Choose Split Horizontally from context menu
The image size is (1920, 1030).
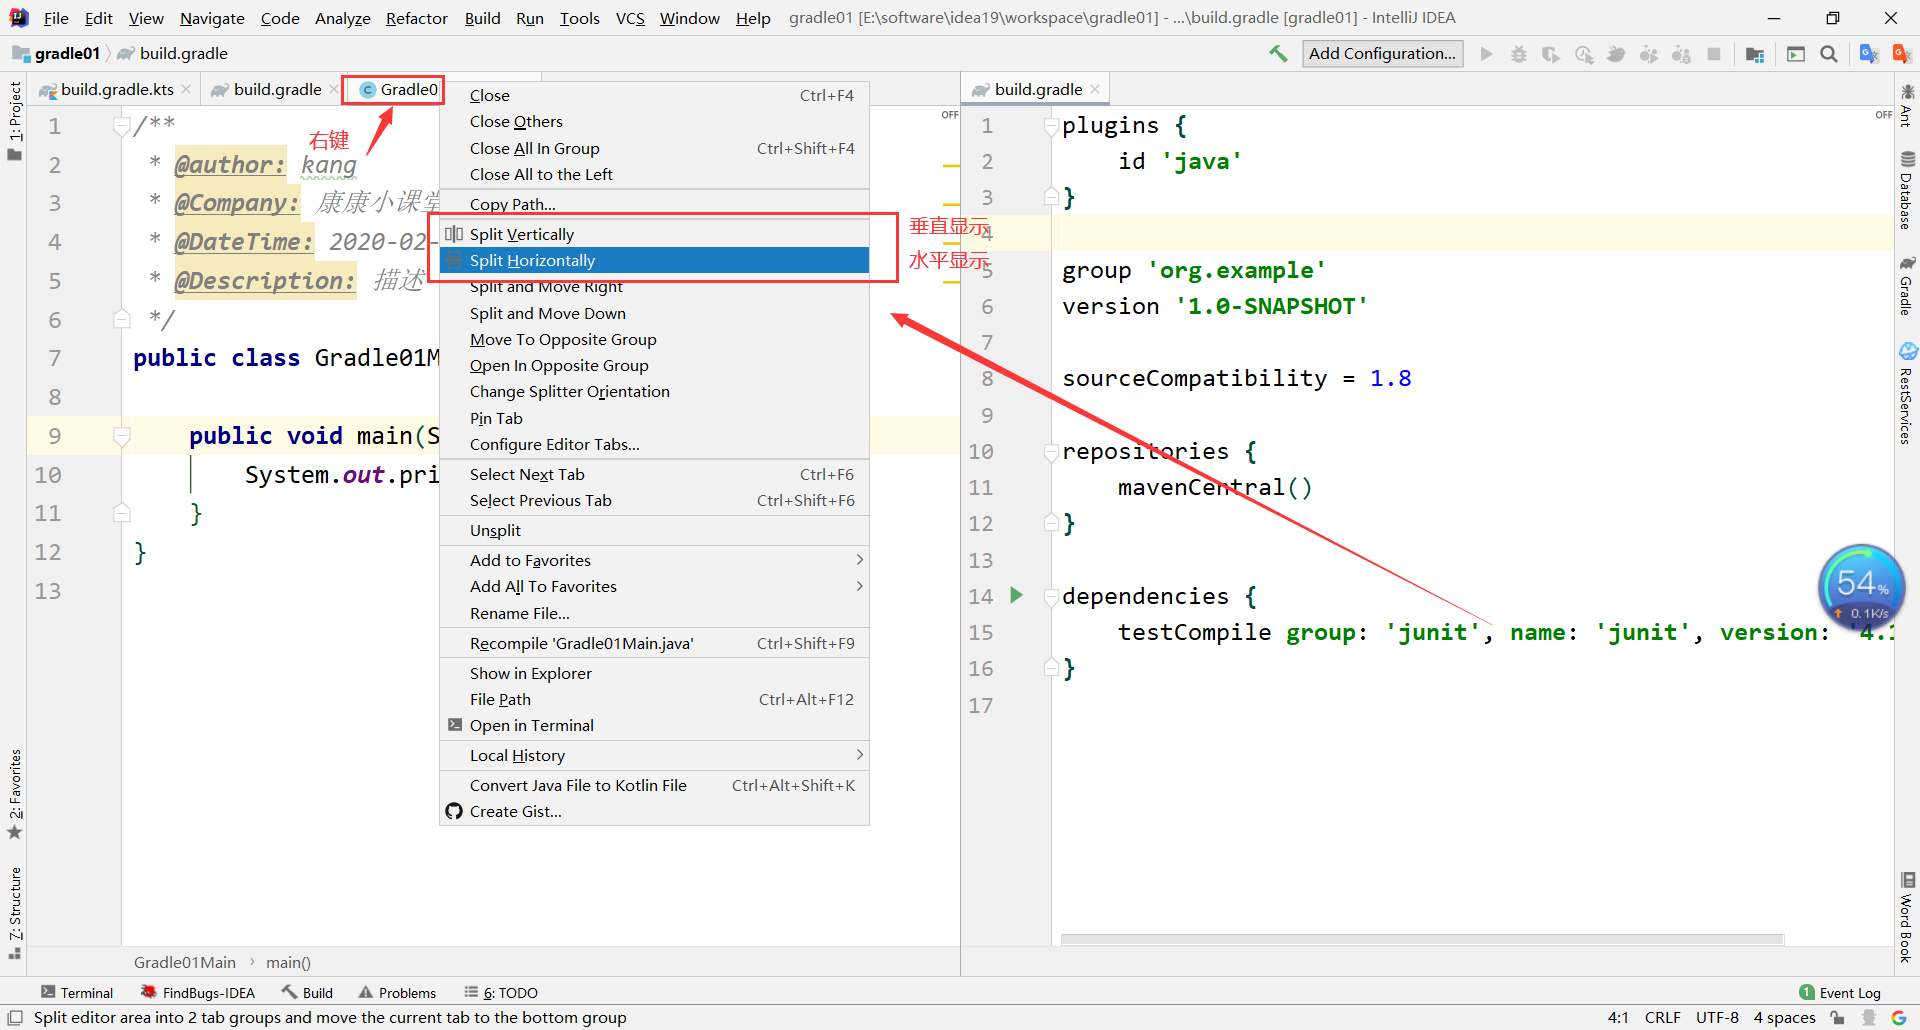coord(654,260)
